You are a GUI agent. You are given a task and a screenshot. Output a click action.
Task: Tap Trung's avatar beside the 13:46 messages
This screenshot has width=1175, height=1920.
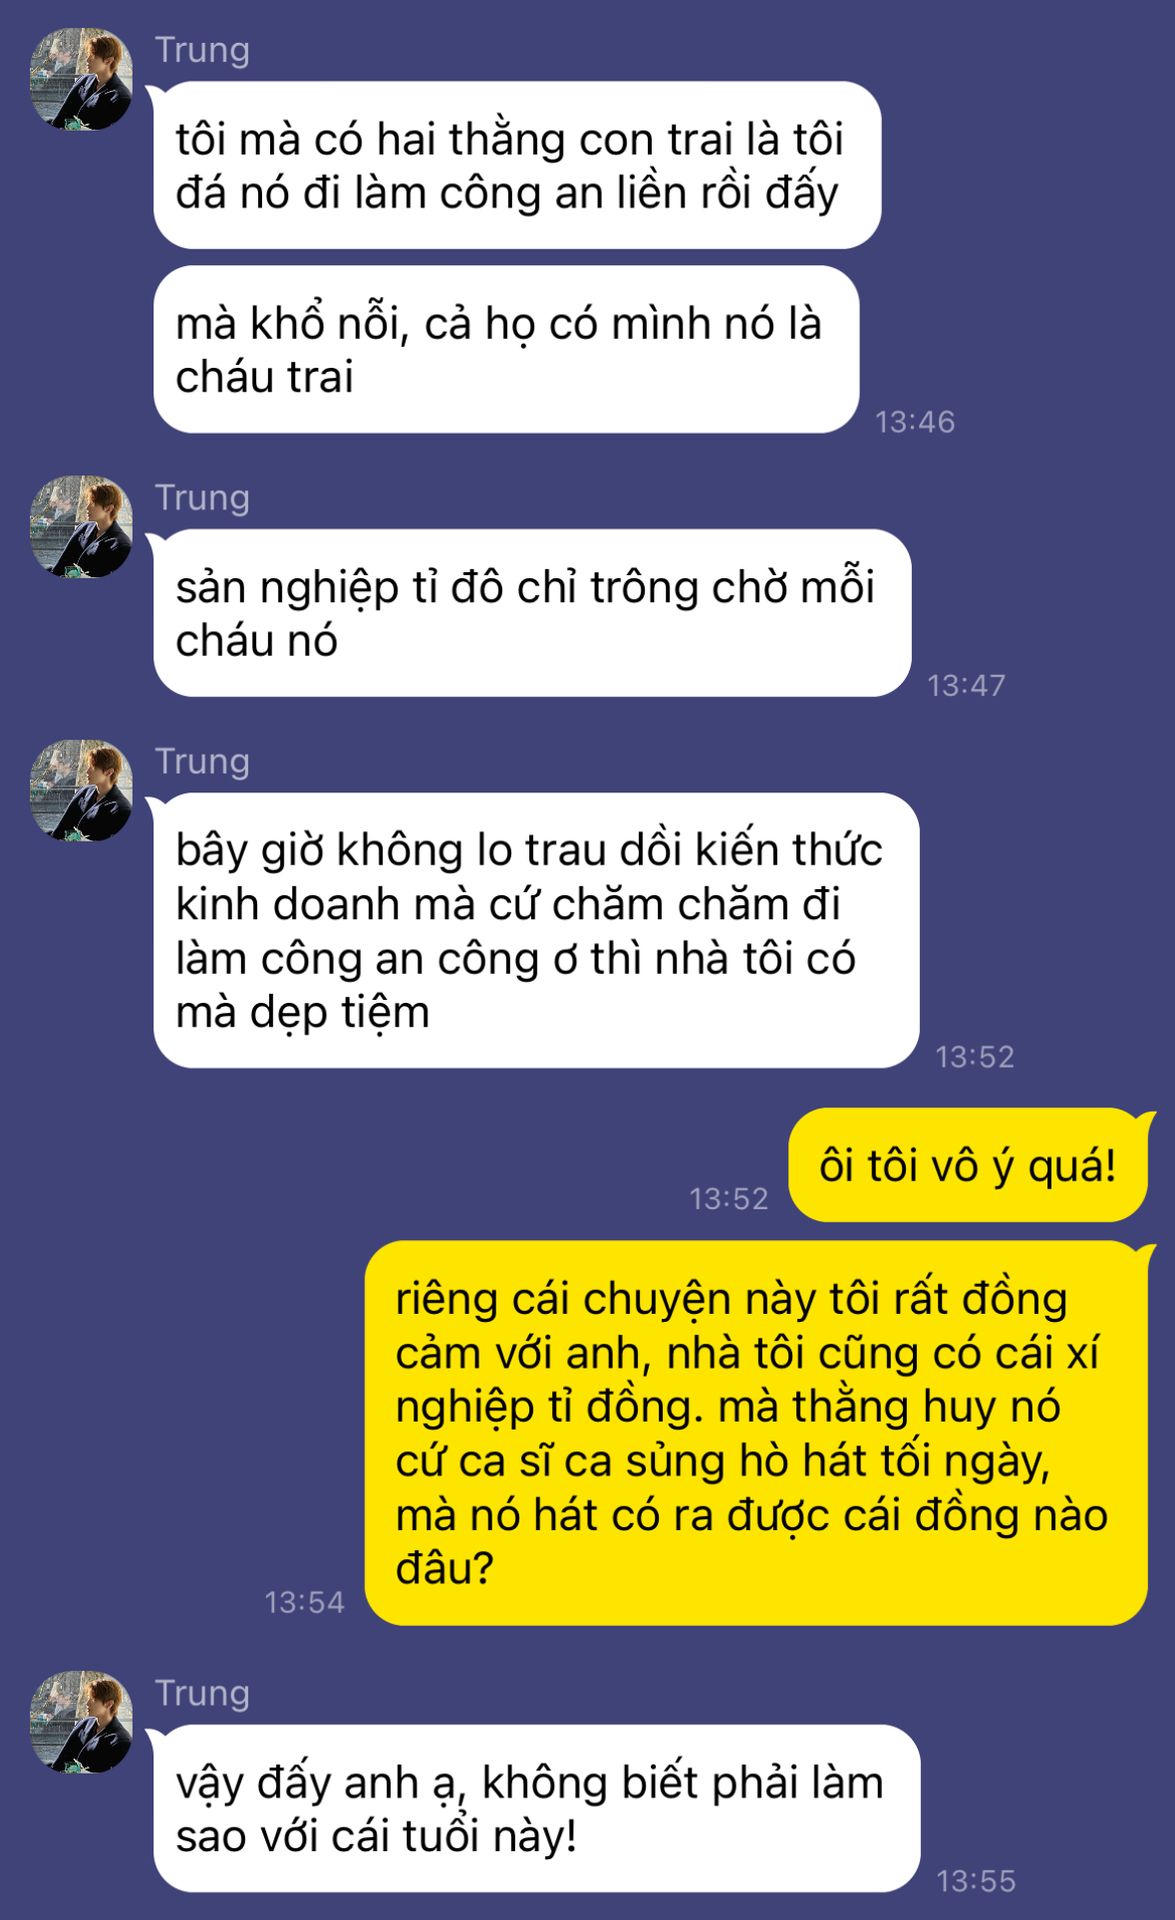pos(81,79)
